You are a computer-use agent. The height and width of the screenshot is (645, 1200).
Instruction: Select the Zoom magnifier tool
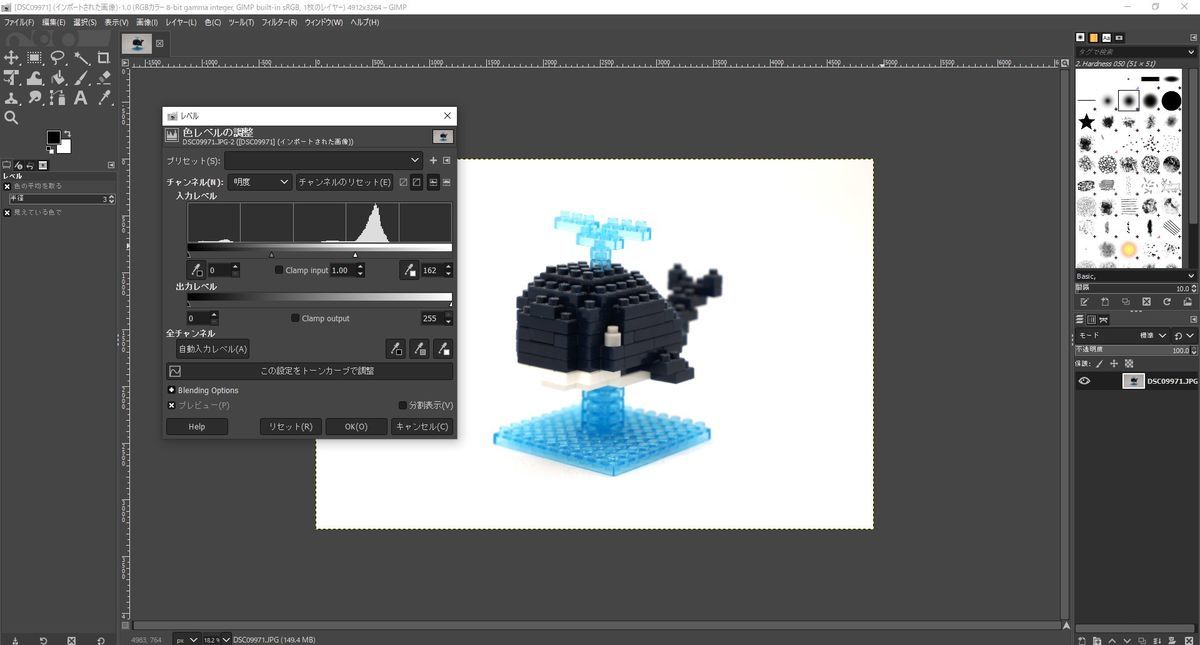[x=12, y=118]
